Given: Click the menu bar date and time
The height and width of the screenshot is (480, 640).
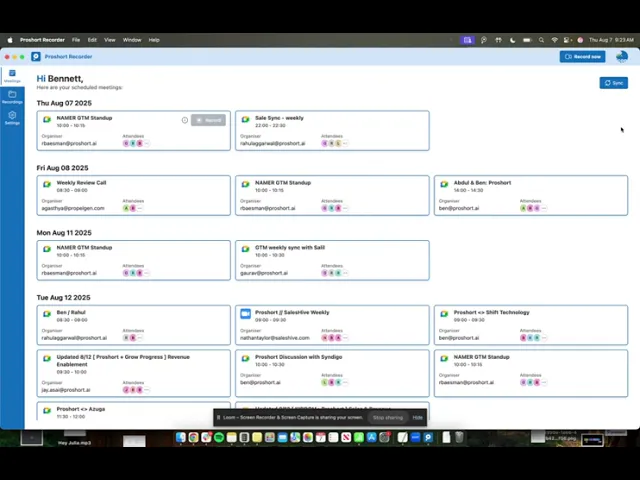Looking at the screenshot, I should click(x=611, y=40).
